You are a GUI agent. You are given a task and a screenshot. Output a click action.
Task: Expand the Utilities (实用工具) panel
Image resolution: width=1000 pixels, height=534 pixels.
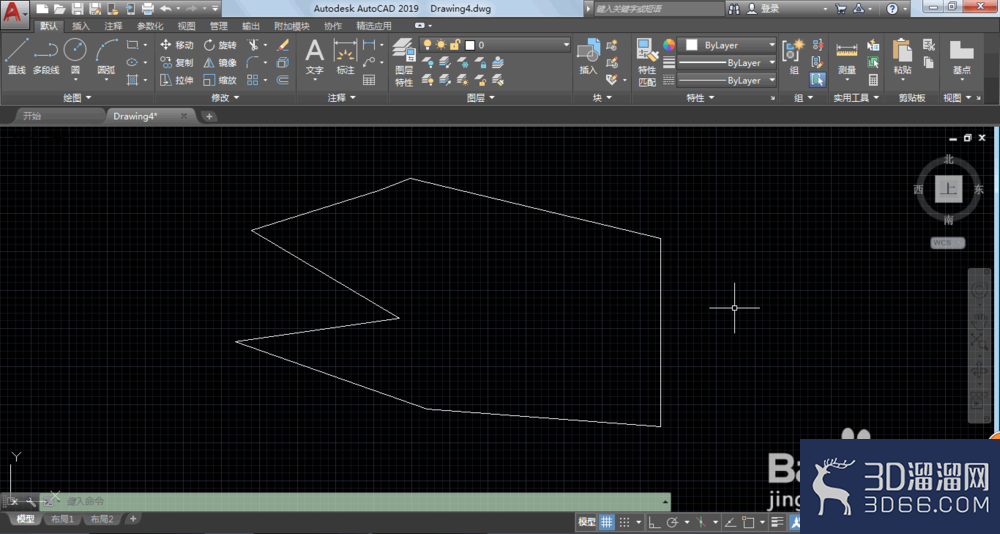[857, 98]
